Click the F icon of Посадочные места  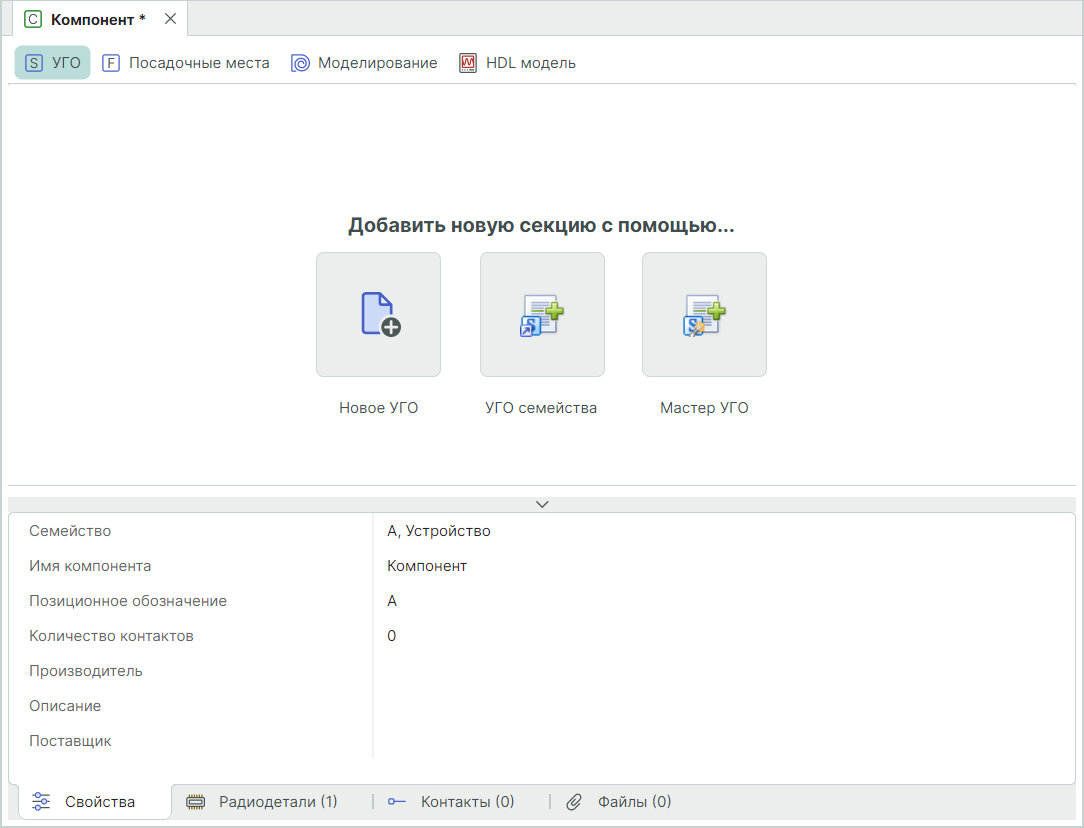(111, 63)
